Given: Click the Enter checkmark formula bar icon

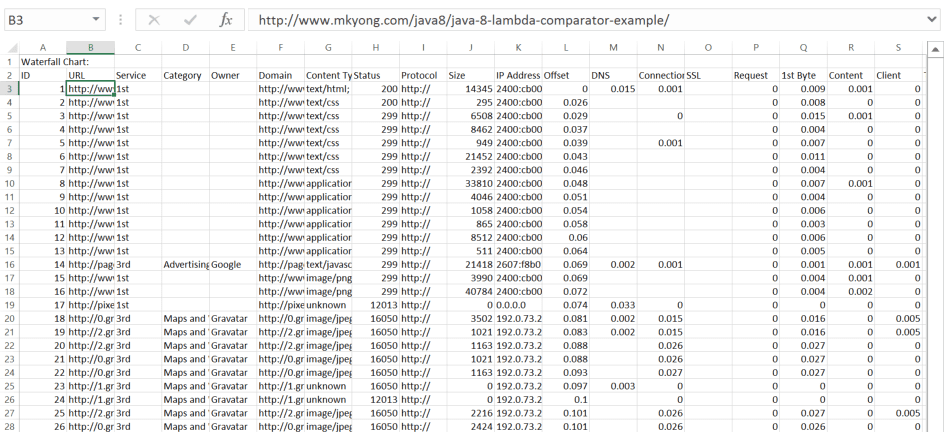Looking at the screenshot, I should (190, 20).
